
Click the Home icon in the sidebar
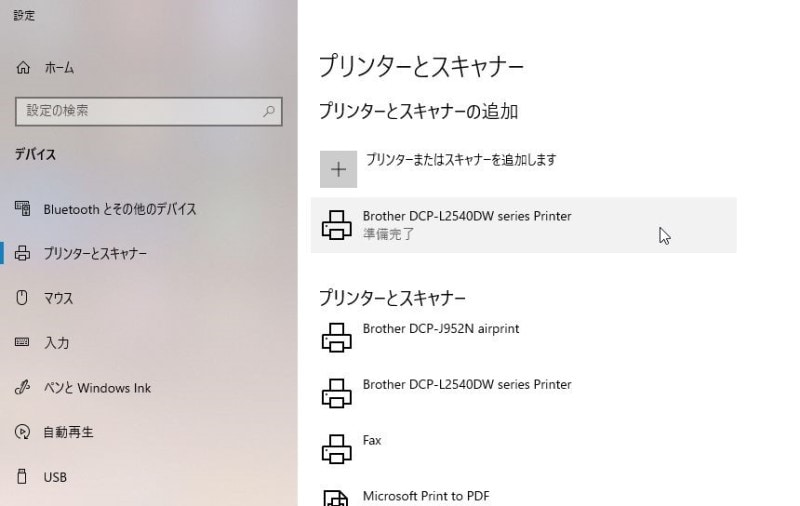coord(23,67)
